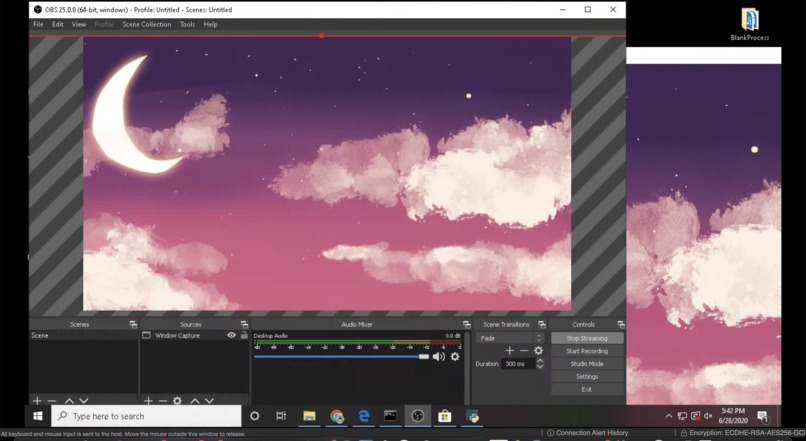This screenshot has width=806, height=441.
Task: Open OBS Settings button
Action: click(x=587, y=377)
